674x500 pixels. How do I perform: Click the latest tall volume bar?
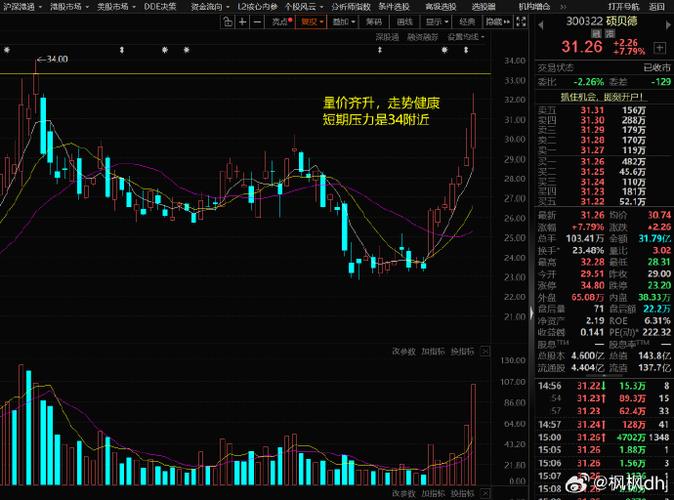point(474,434)
